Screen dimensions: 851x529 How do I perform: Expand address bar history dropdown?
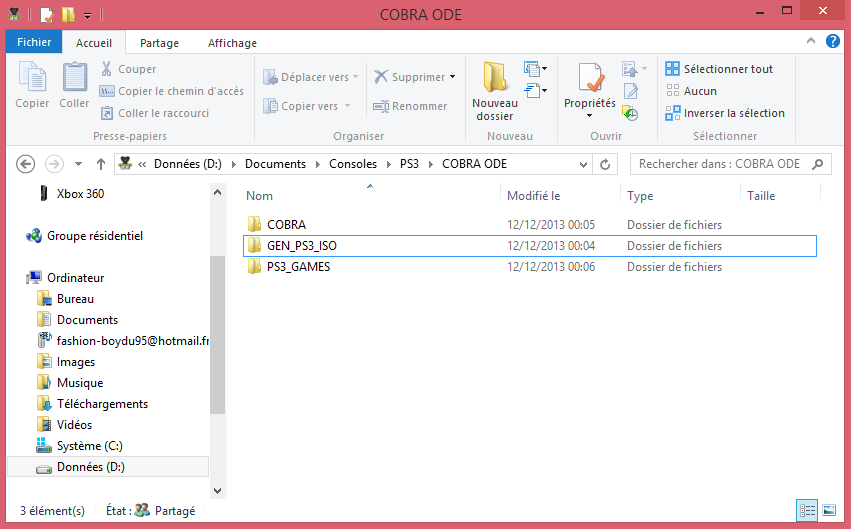(x=583, y=164)
